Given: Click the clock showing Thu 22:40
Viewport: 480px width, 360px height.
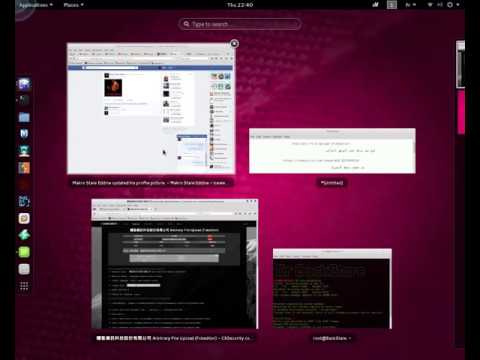Looking at the screenshot, I should [240, 5].
